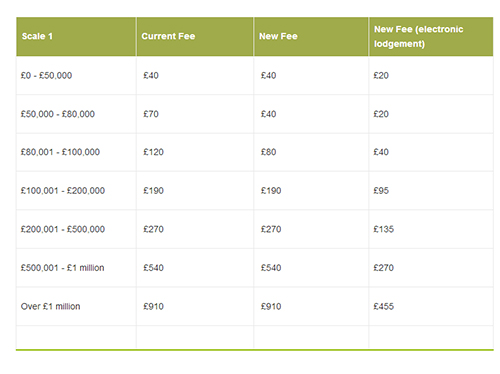
Task: Click the Scale 1 column header
Action: click(x=37, y=36)
